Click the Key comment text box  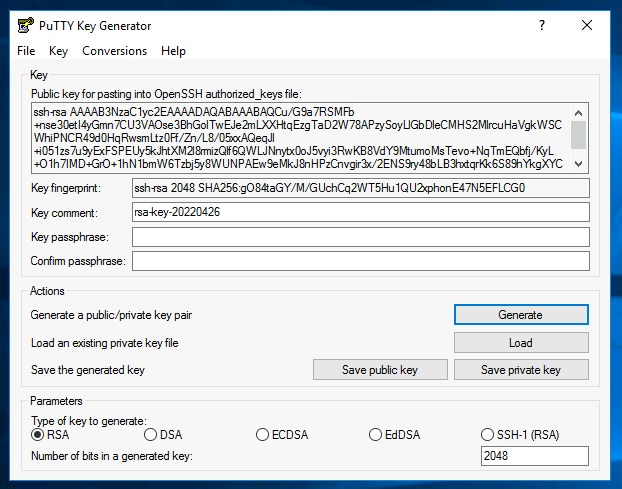(360, 212)
